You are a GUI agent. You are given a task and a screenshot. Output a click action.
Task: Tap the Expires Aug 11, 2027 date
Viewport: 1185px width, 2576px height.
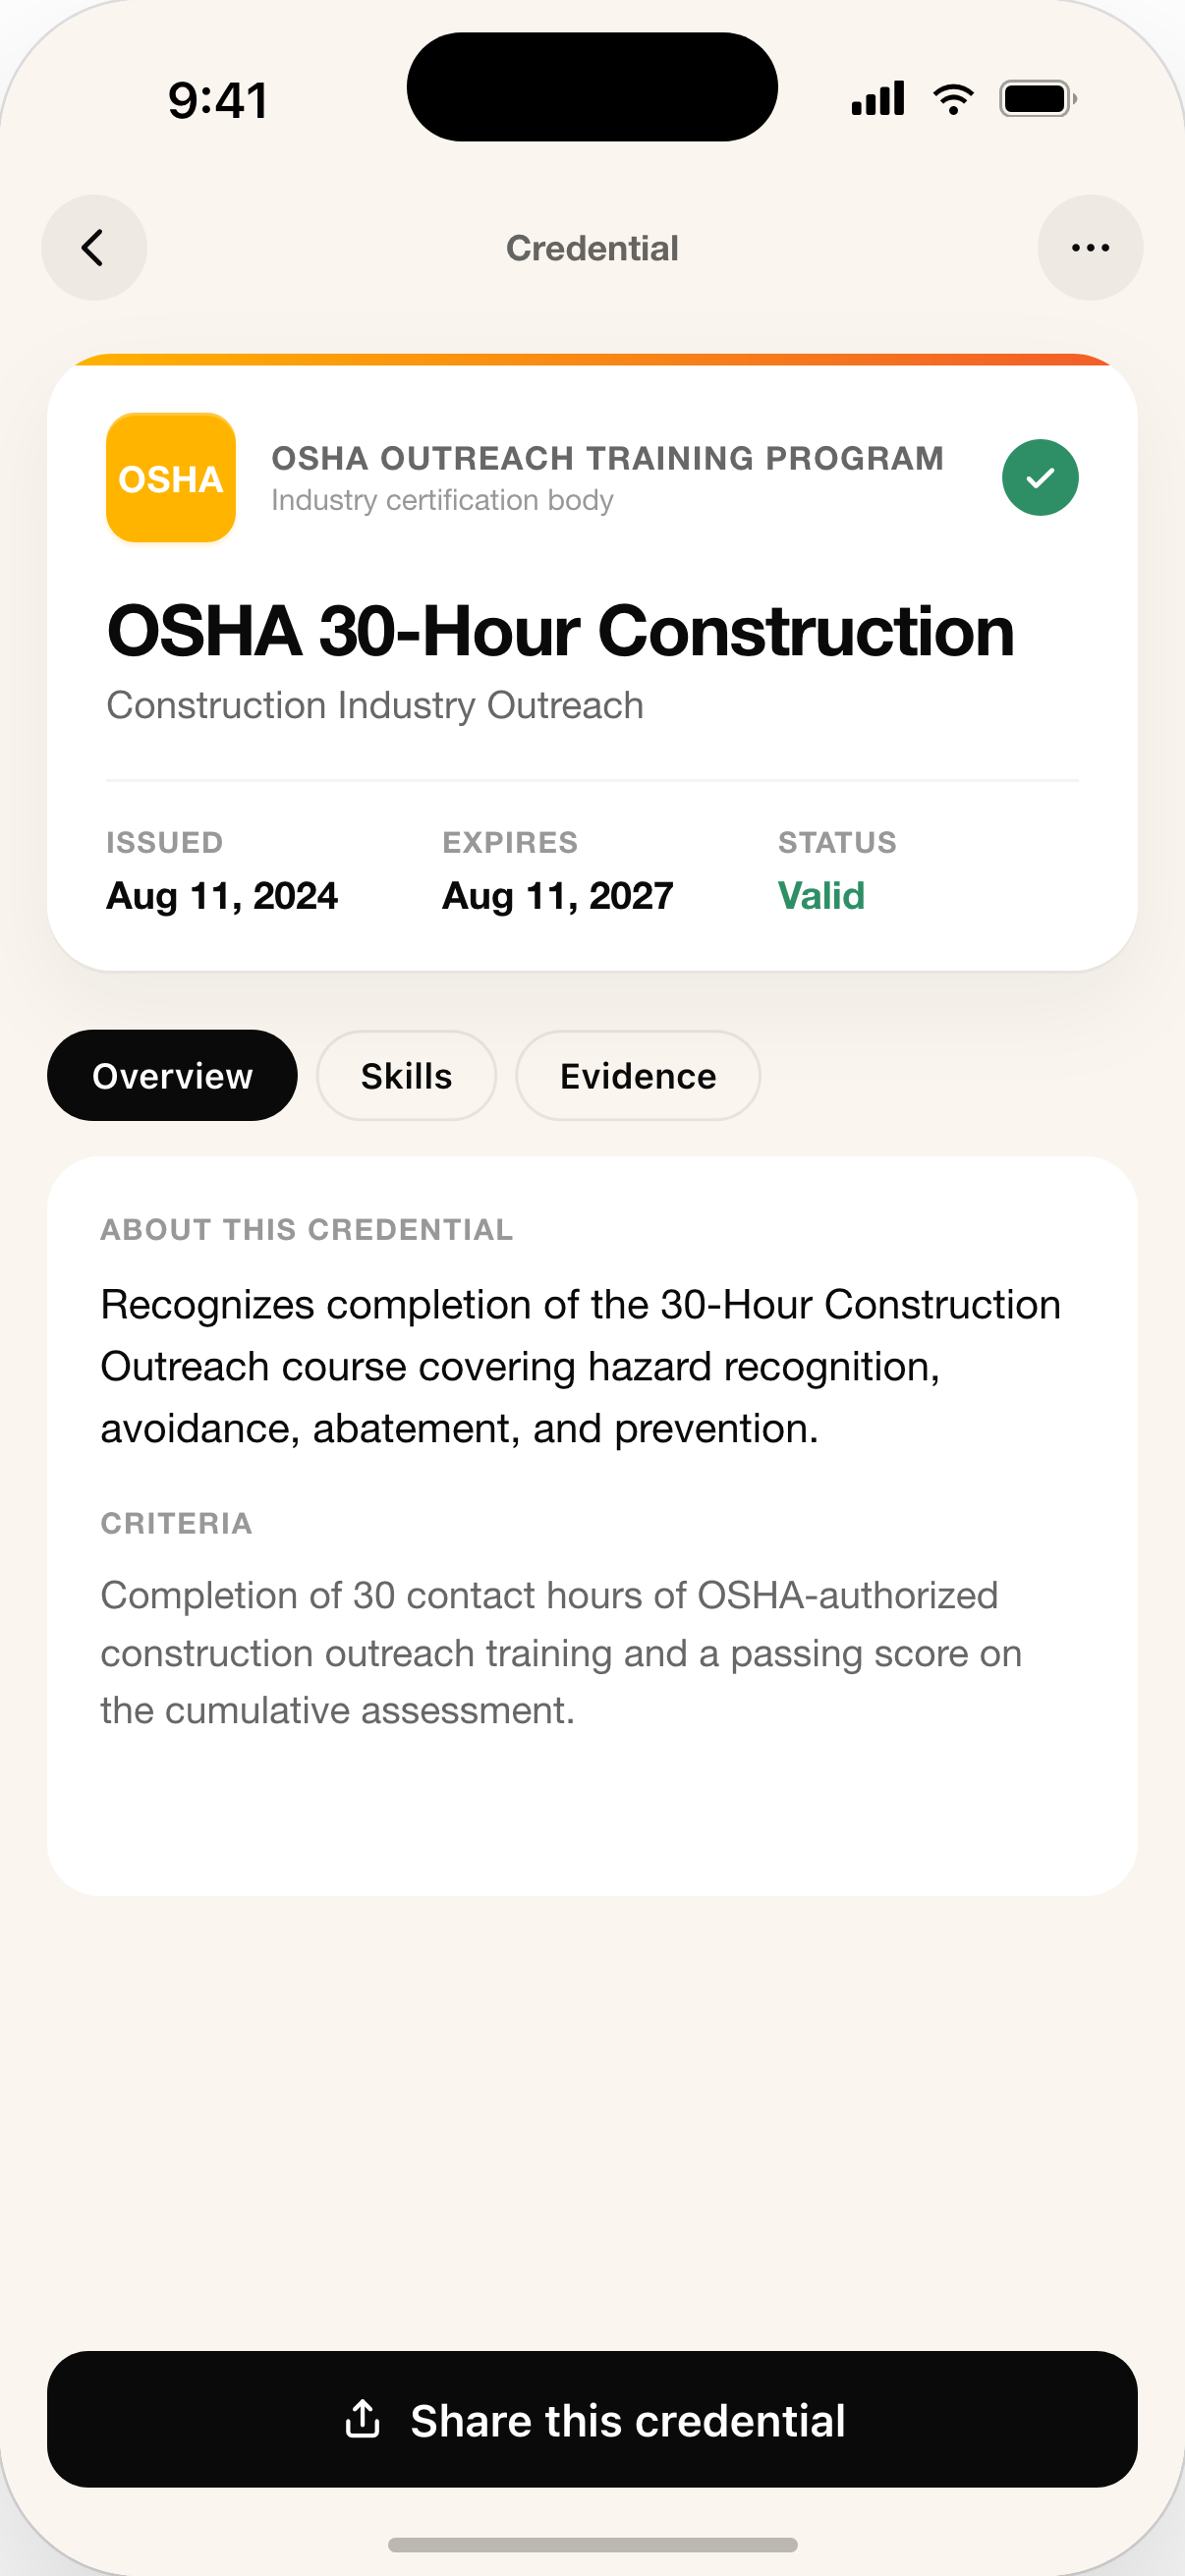[x=558, y=896]
